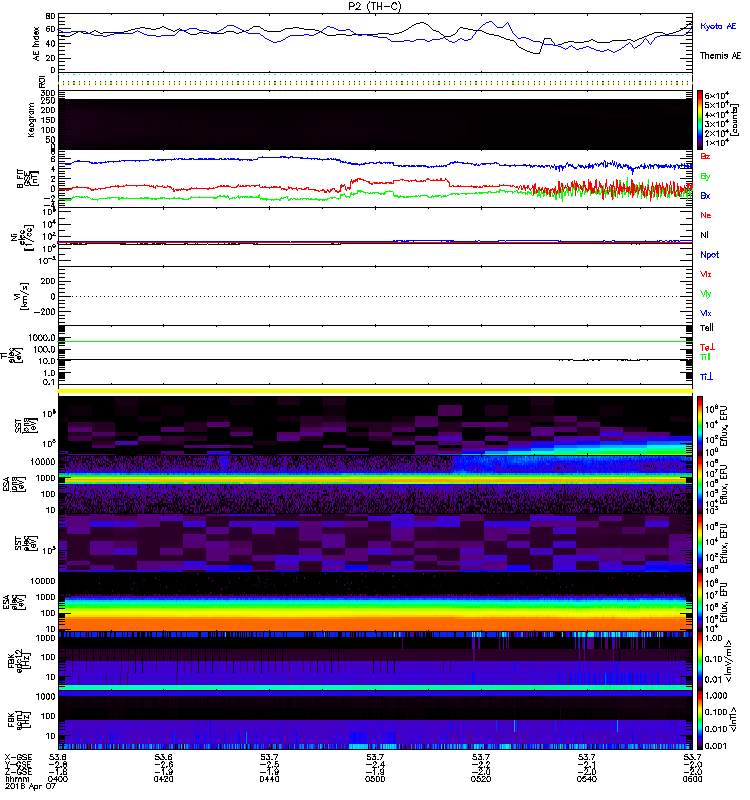Select the green By legend label
Viewport: 750px width, 800px height.
point(704,177)
